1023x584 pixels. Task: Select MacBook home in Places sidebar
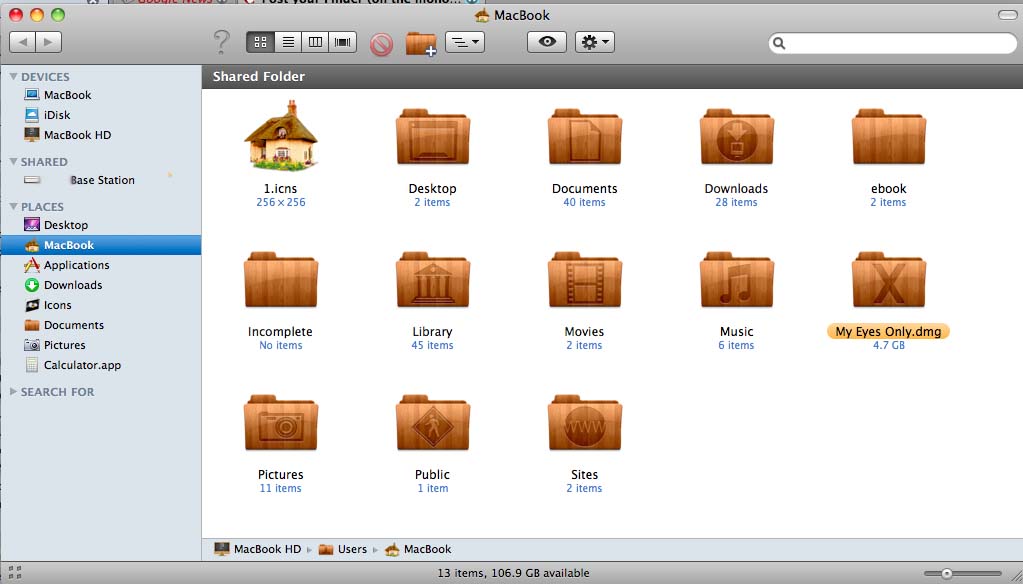(100, 245)
